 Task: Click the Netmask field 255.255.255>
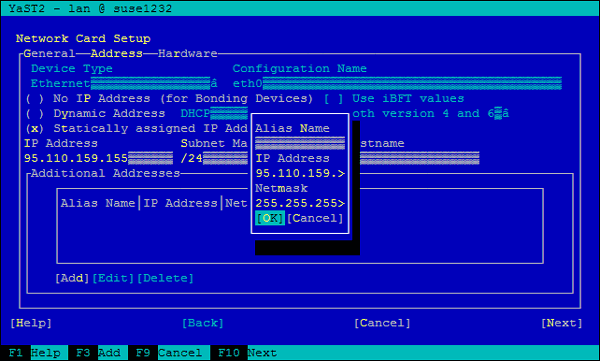[x=300, y=203]
